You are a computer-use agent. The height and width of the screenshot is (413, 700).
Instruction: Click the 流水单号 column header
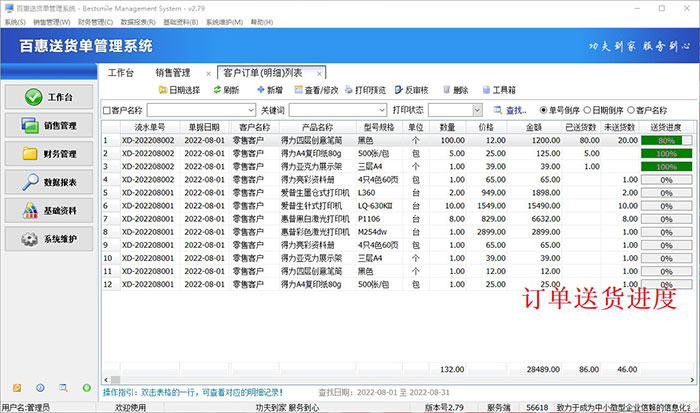pos(150,127)
